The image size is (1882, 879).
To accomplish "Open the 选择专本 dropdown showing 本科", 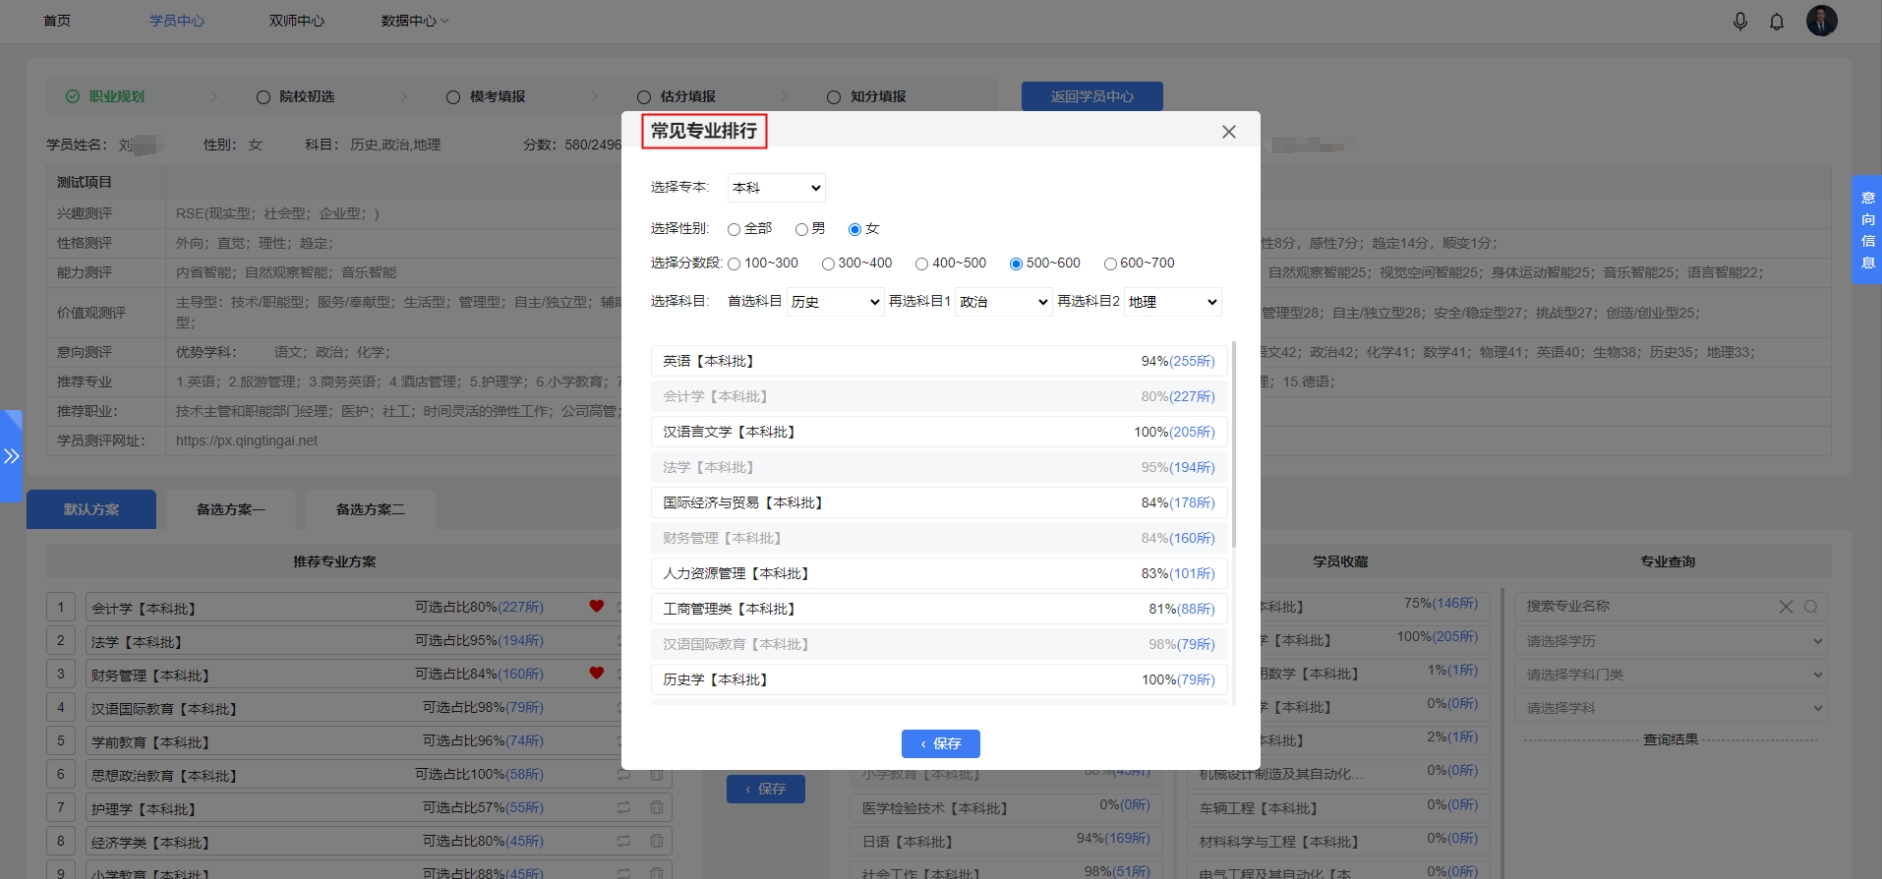I will tap(776, 188).
